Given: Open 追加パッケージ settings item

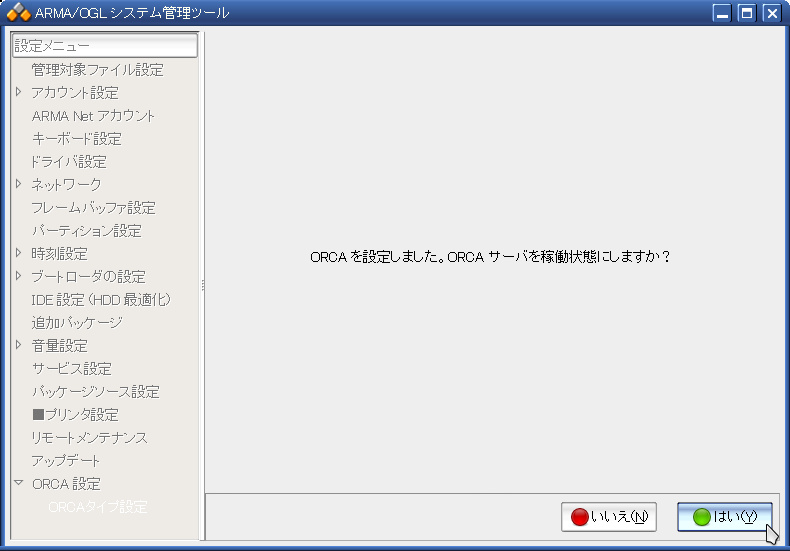Looking at the screenshot, I should (77, 323).
